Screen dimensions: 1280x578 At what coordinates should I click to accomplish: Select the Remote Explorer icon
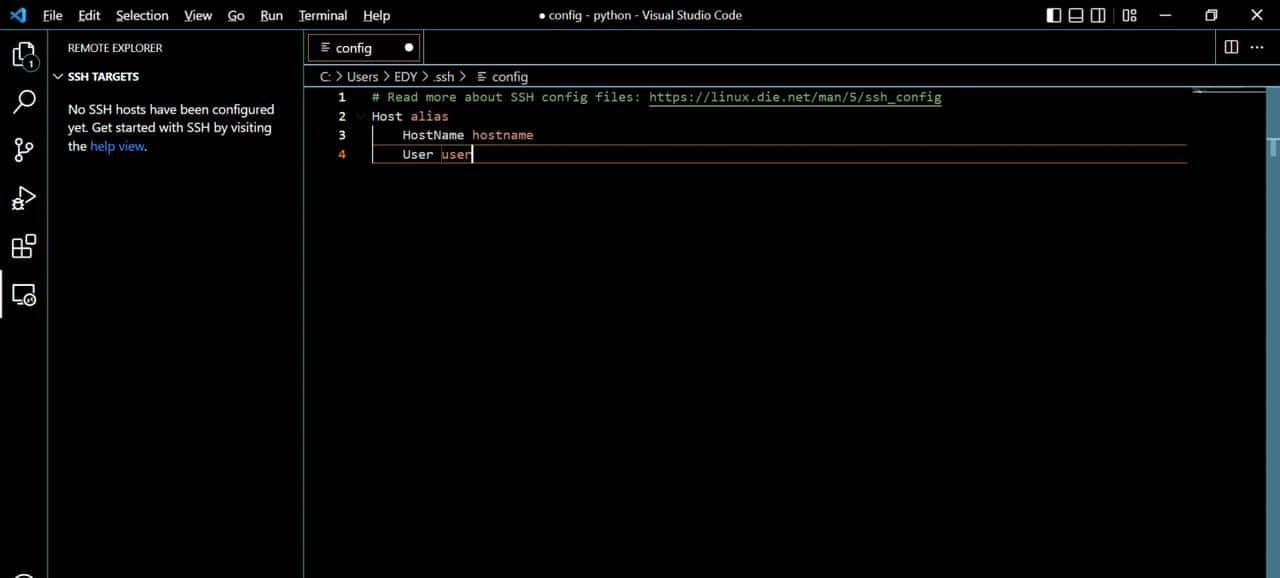24,295
